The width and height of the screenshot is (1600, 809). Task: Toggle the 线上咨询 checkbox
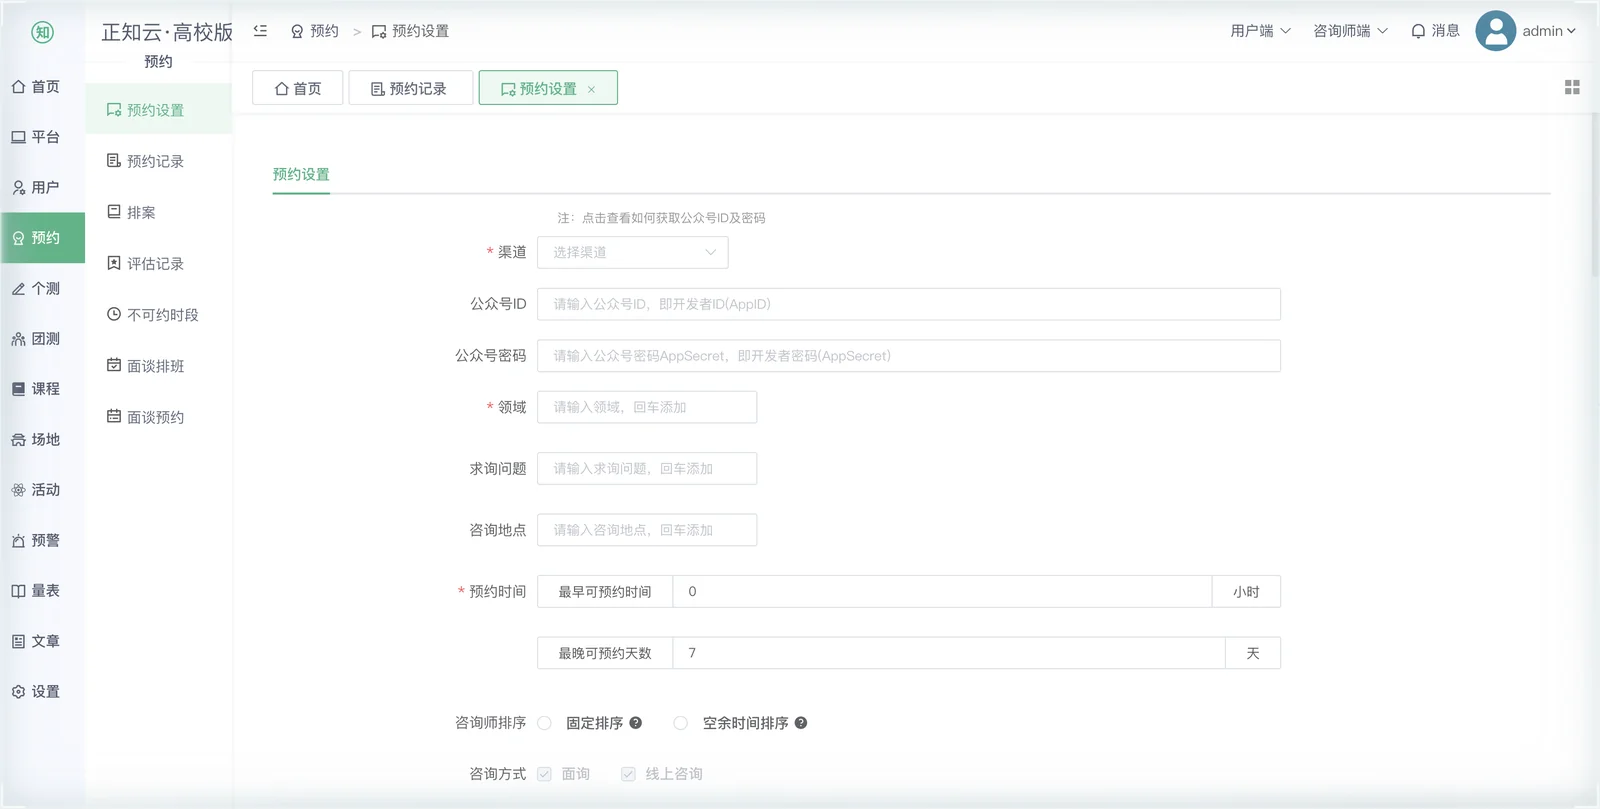point(628,774)
